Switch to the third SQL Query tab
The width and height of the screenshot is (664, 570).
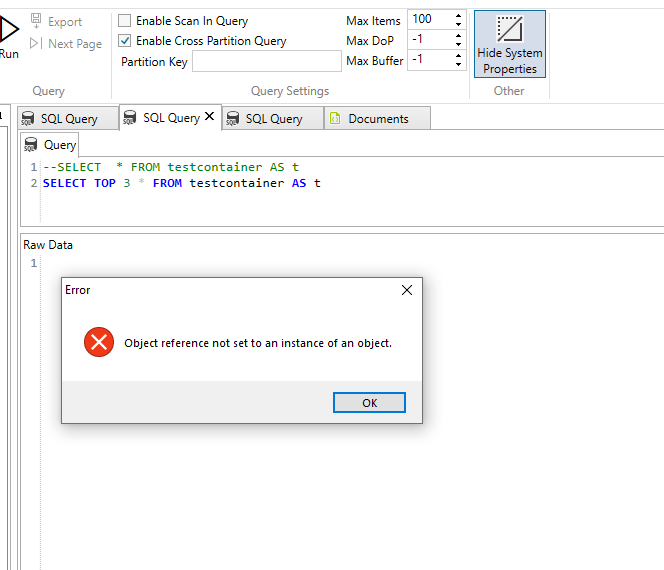273,119
